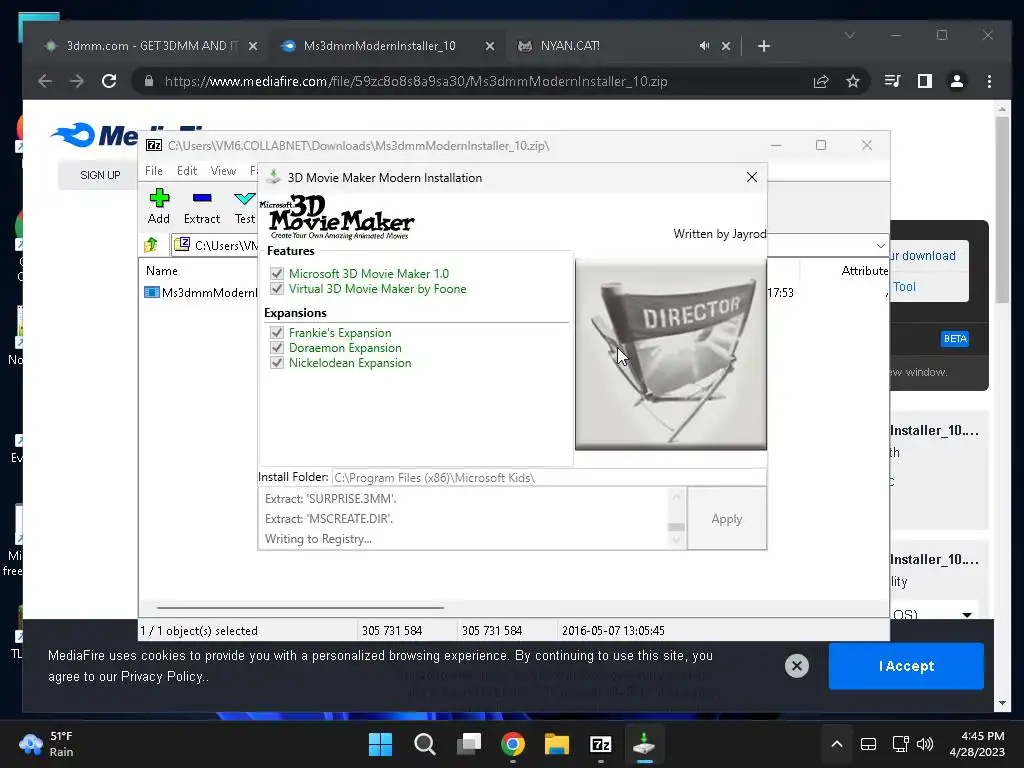Screen dimensions: 1024x768
Task: Click the Apply button in installer
Action: (x=727, y=519)
